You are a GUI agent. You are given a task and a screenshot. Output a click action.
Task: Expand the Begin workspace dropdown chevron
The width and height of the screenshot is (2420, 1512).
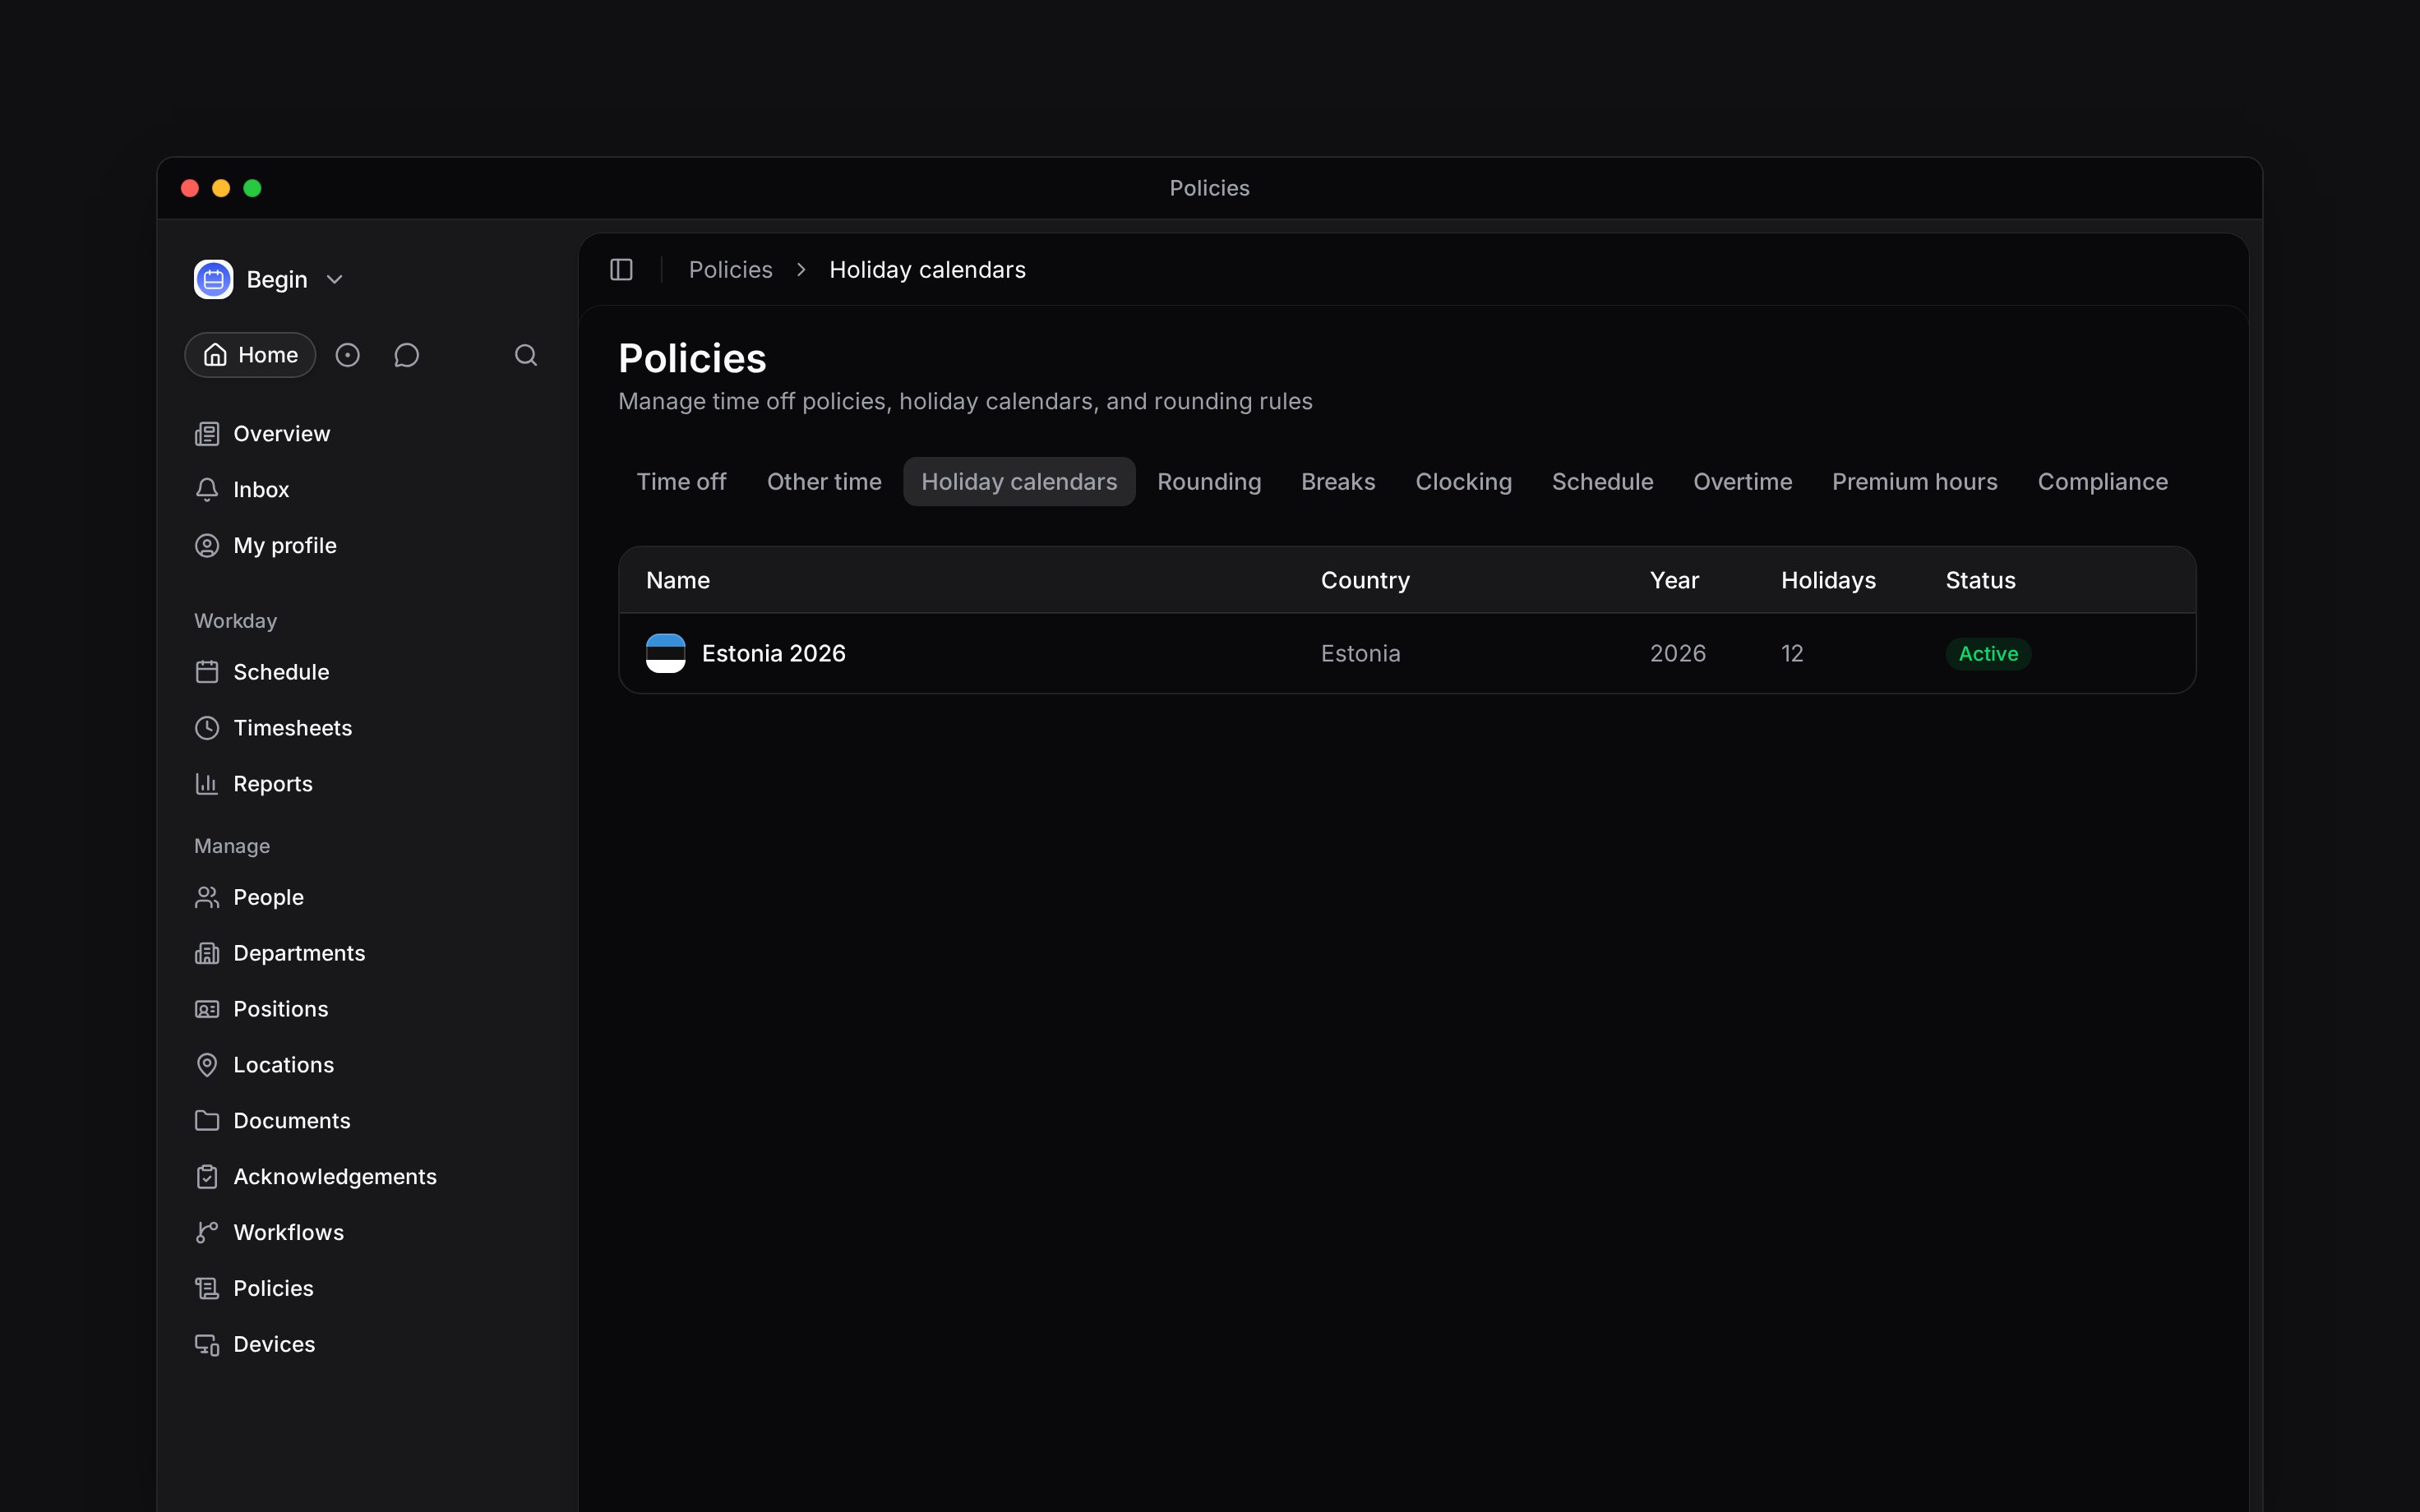pyautogui.click(x=335, y=280)
